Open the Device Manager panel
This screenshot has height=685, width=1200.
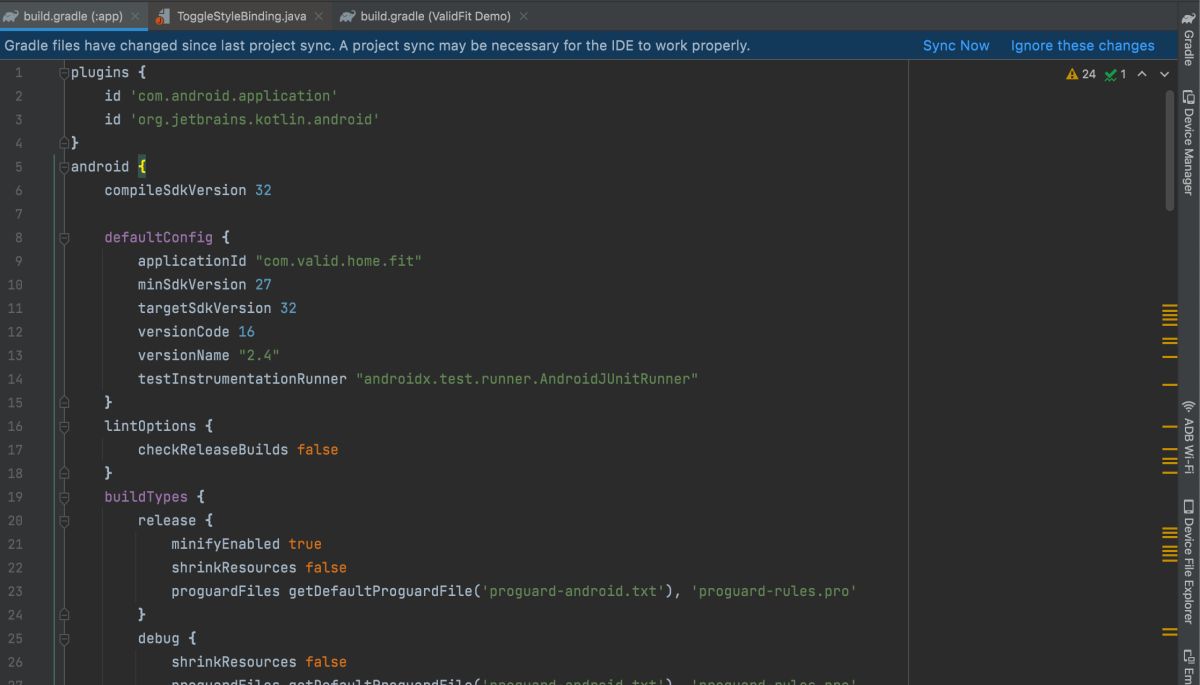tap(1188, 143)
